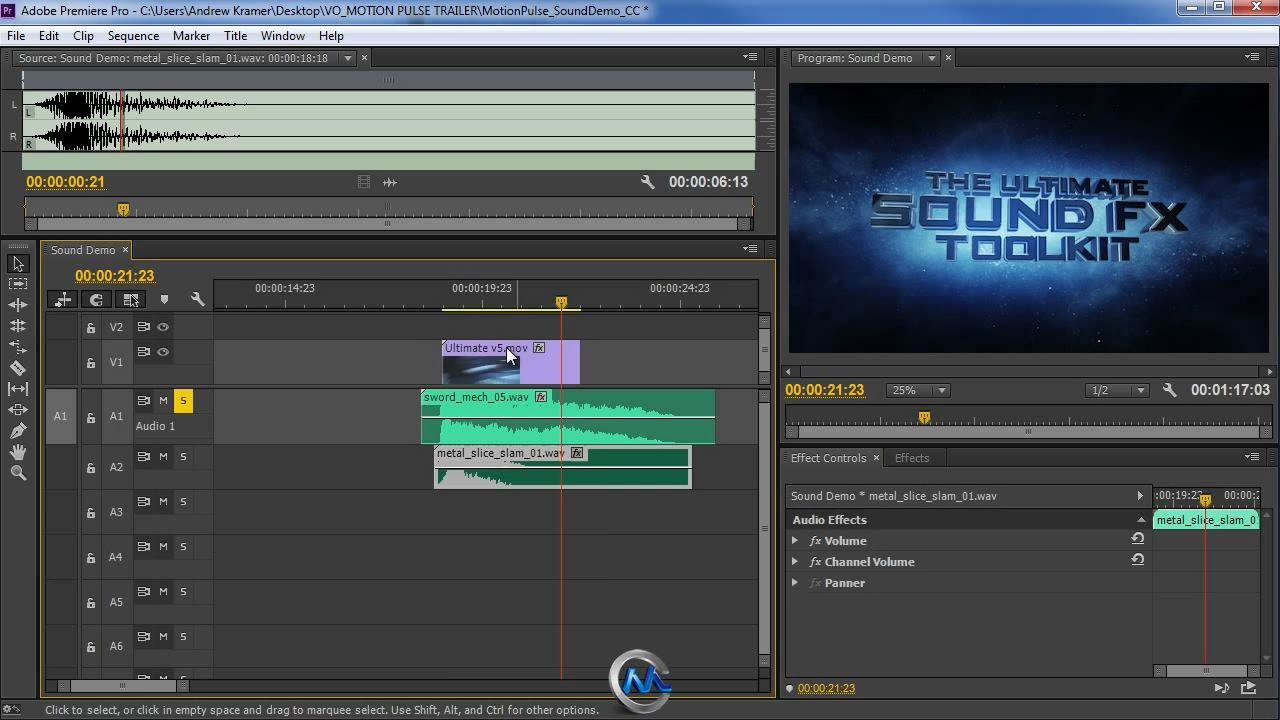Select the Ripple Edit tool
The height and width of the screenshot is (720, 1280).
[x=18, y=305]
